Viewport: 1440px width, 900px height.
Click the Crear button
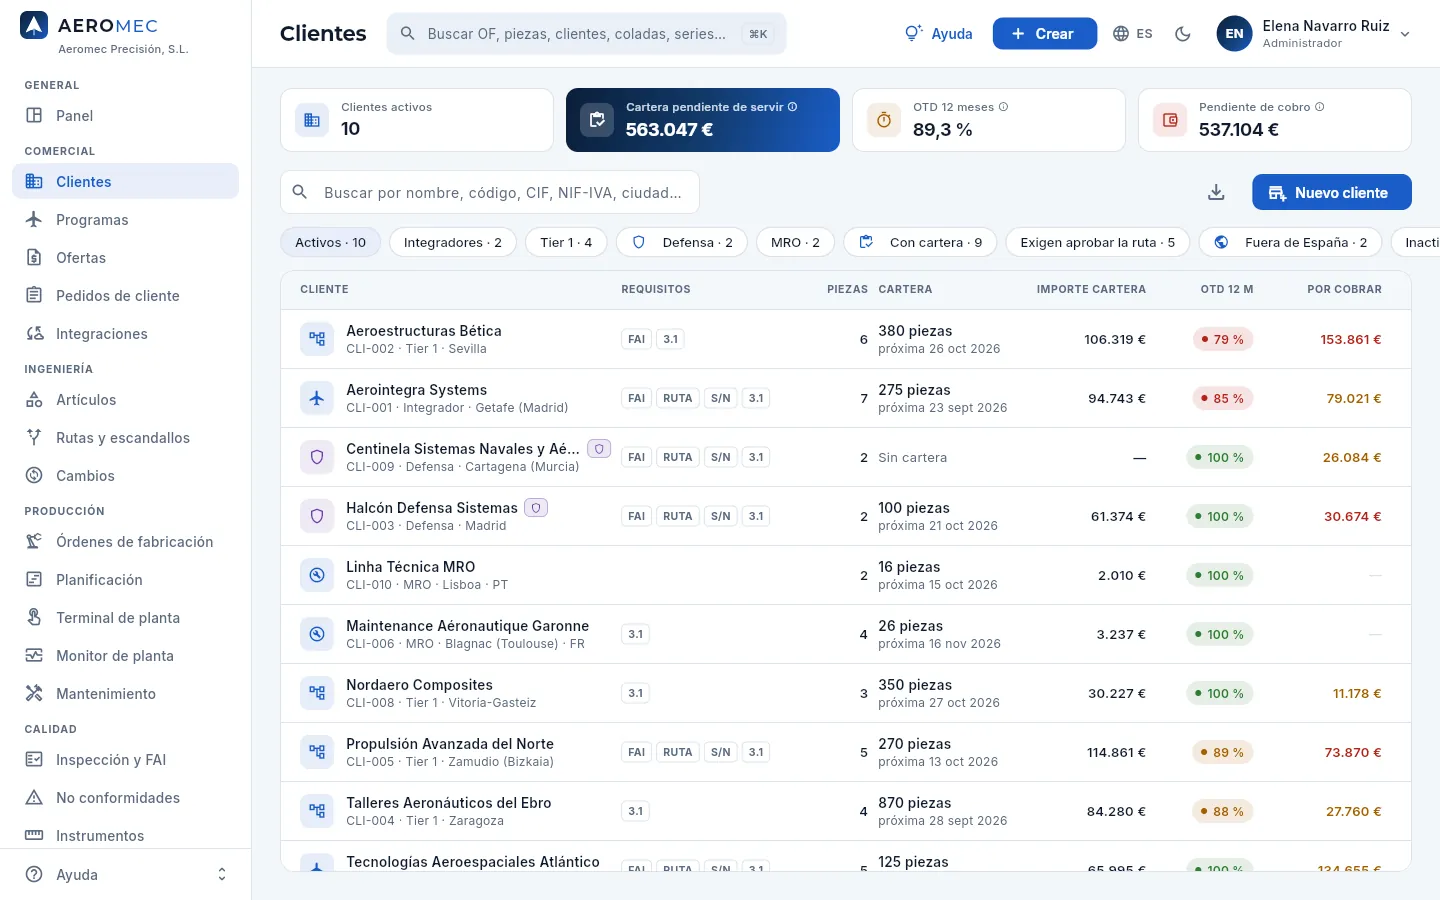1044,34
